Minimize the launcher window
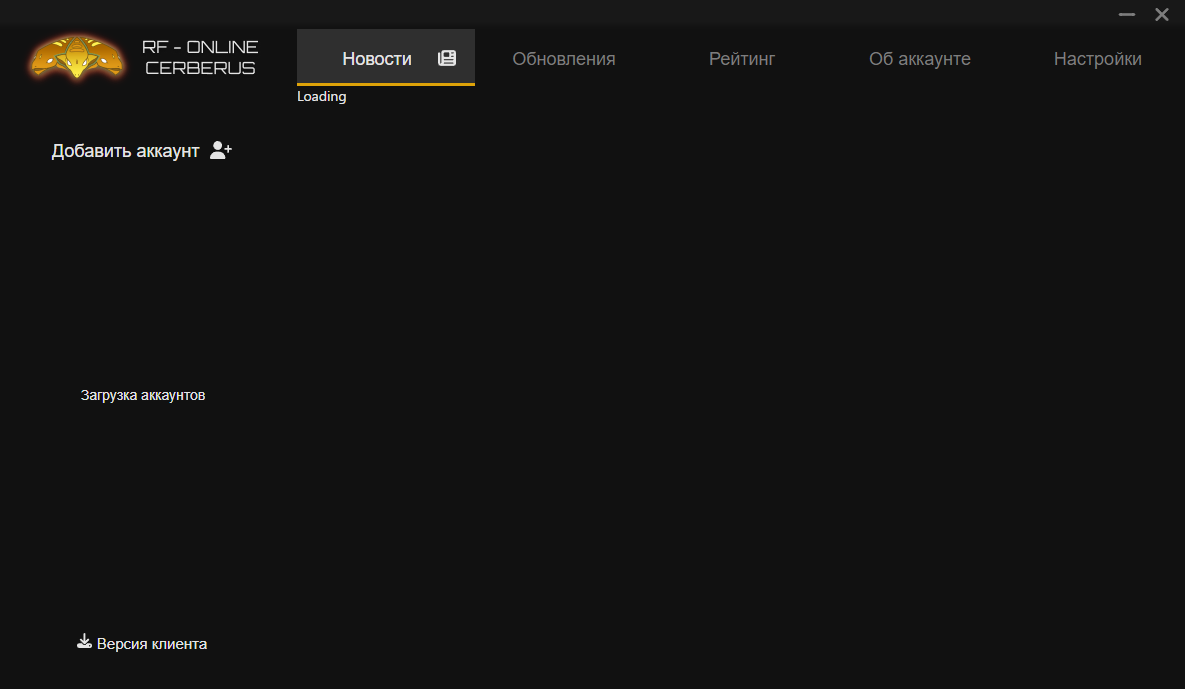1185x689 pixels. coord(1126,15)
